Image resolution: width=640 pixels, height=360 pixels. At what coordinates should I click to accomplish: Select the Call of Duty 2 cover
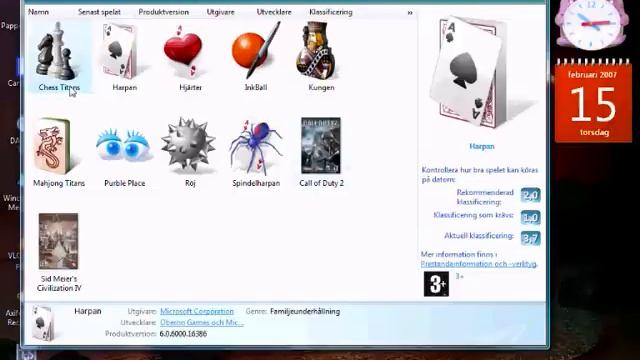[x=321, y=146]
